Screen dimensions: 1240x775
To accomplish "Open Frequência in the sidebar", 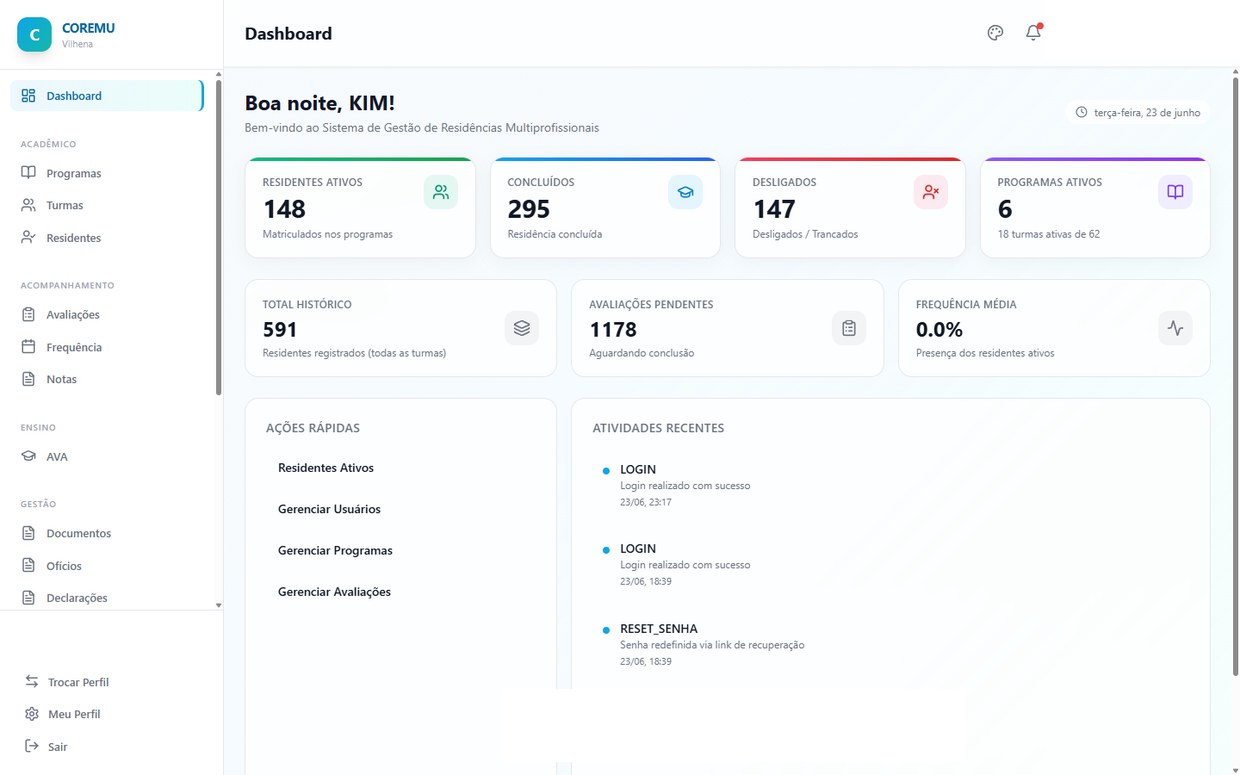I will [x=107, y=347].
